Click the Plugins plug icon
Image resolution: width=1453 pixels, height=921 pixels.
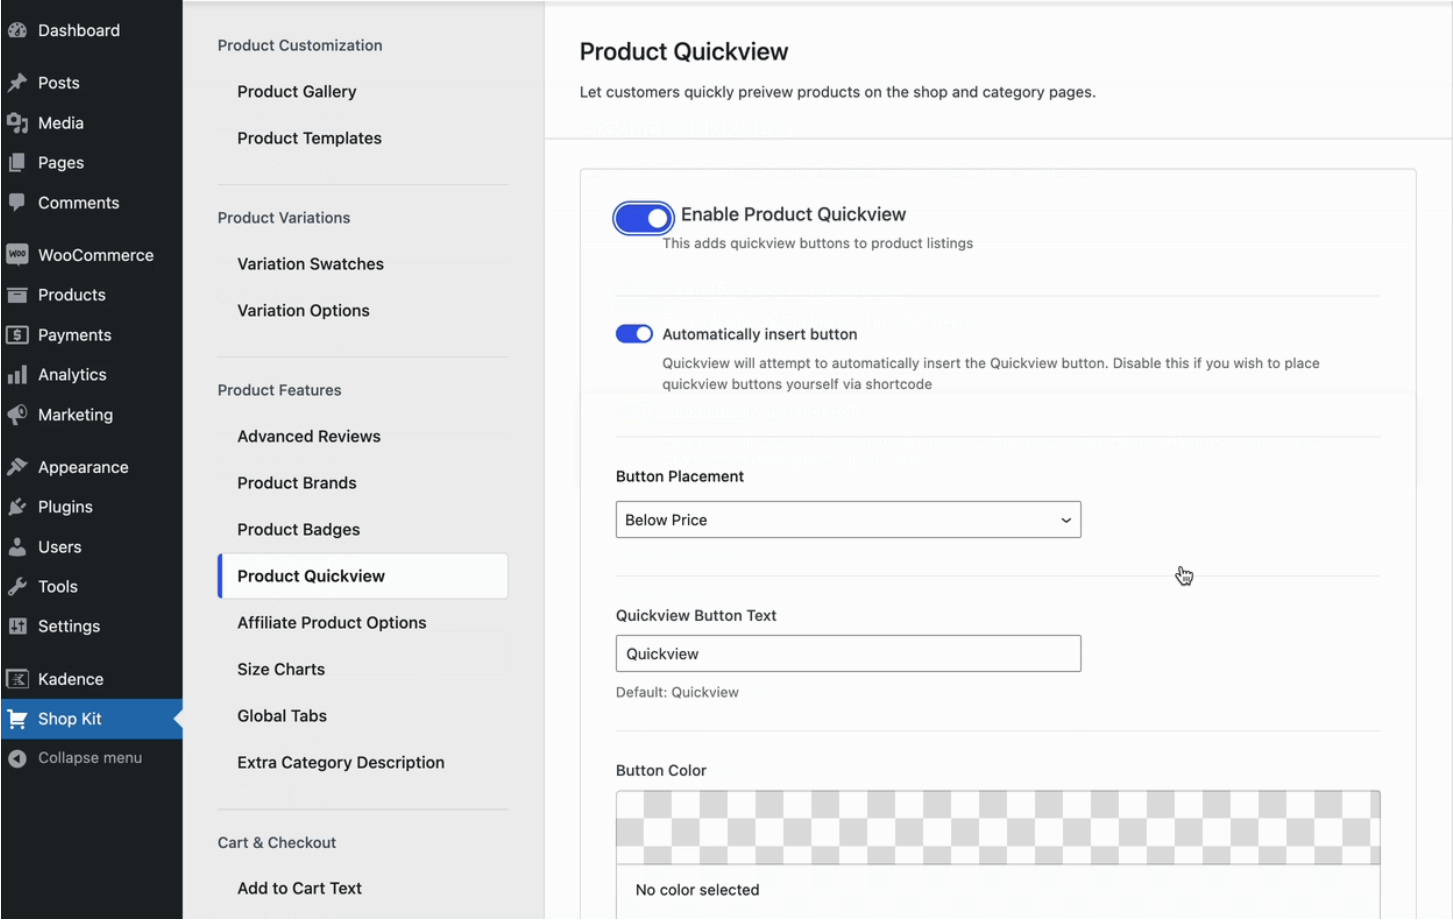(17, 507)
